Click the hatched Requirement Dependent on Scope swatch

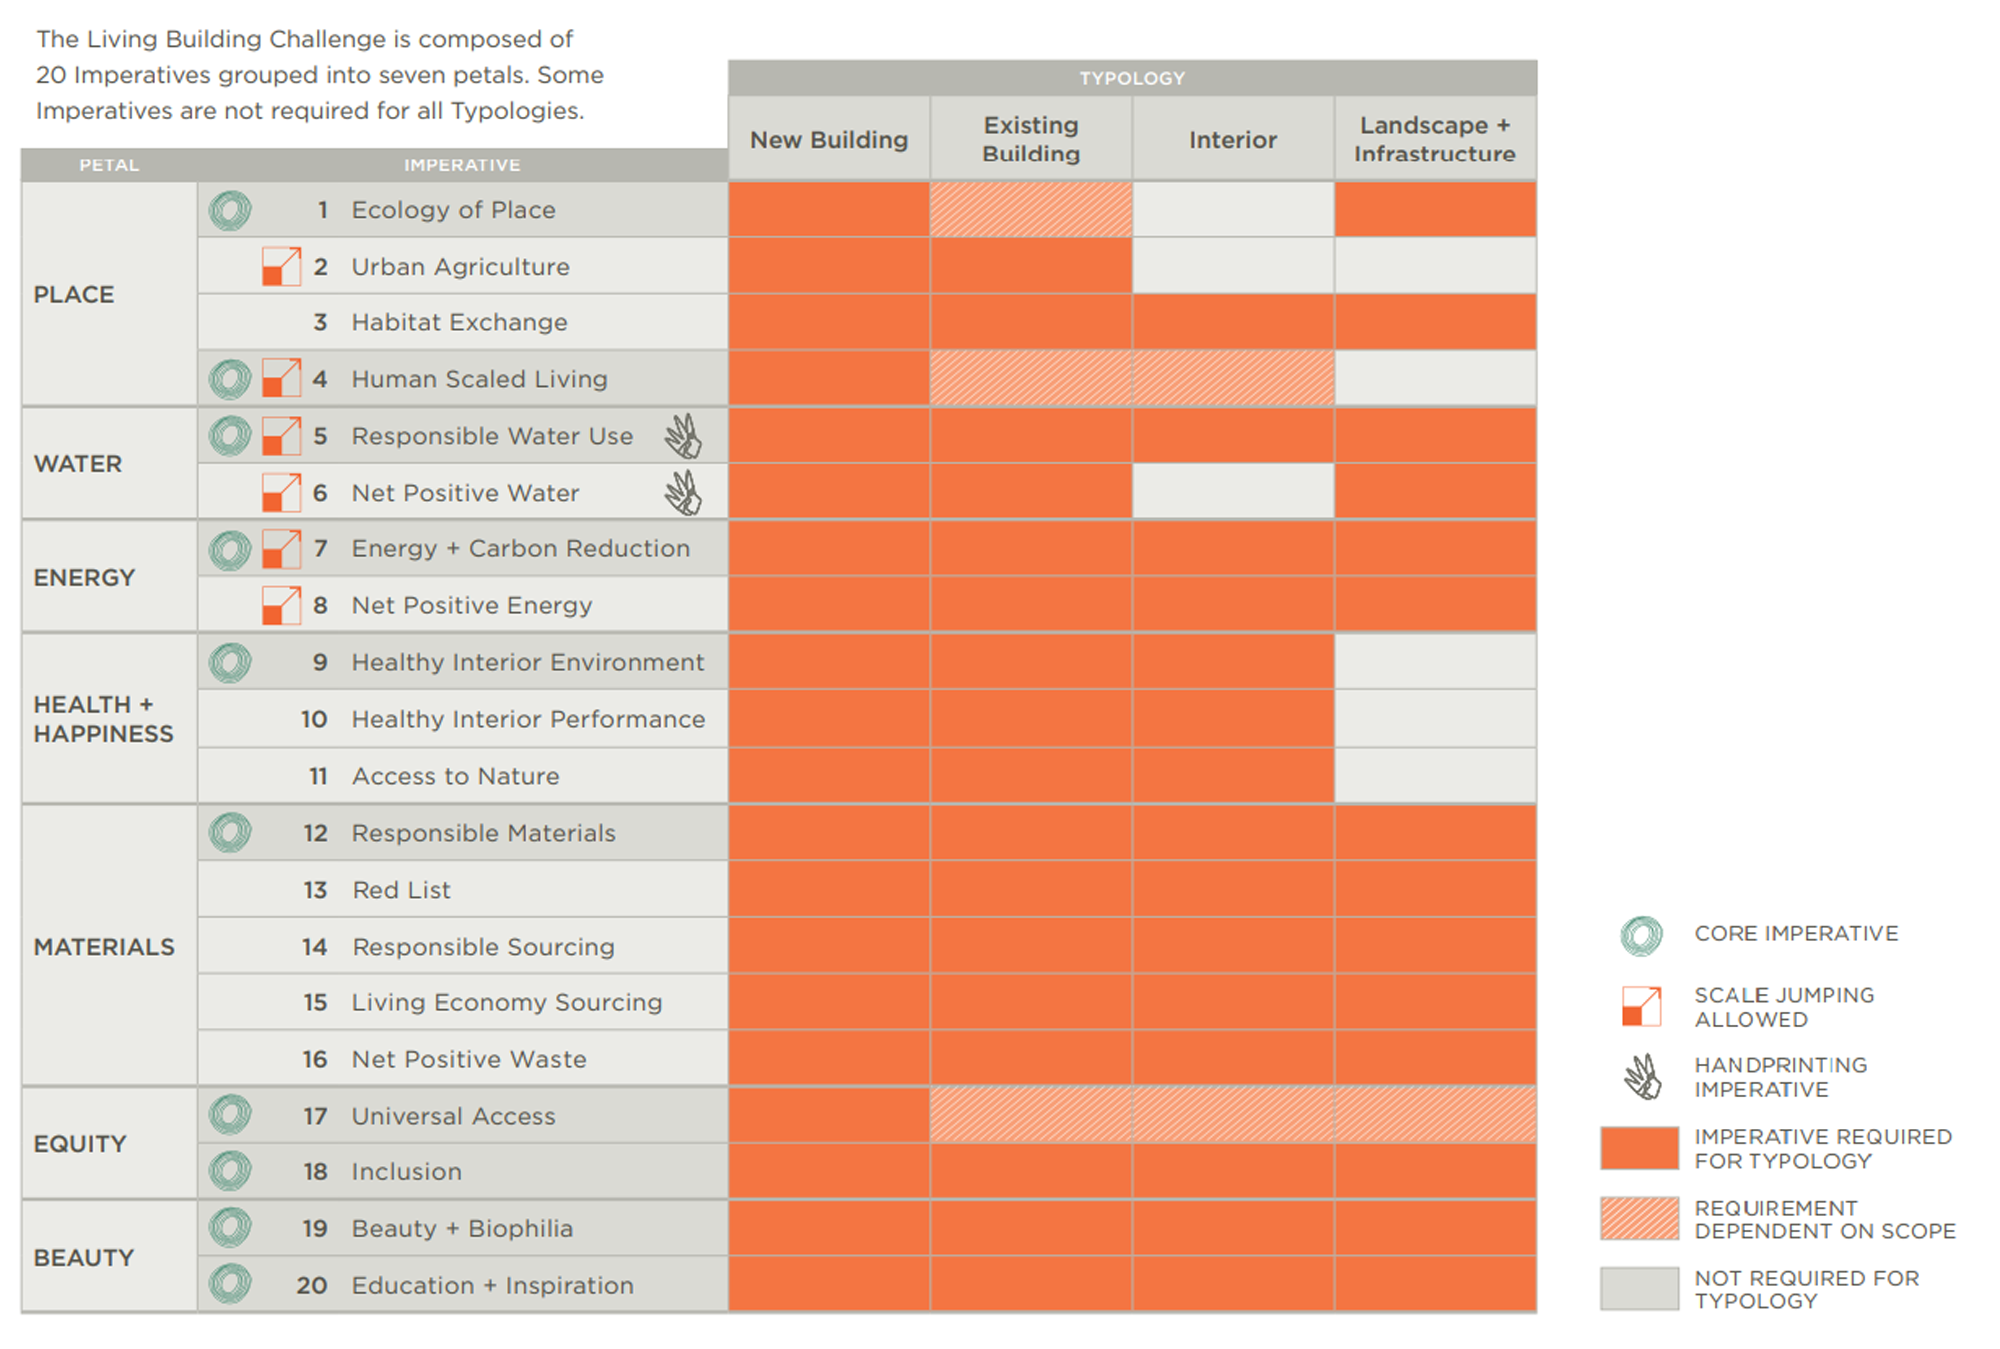click(1639, 1218)
